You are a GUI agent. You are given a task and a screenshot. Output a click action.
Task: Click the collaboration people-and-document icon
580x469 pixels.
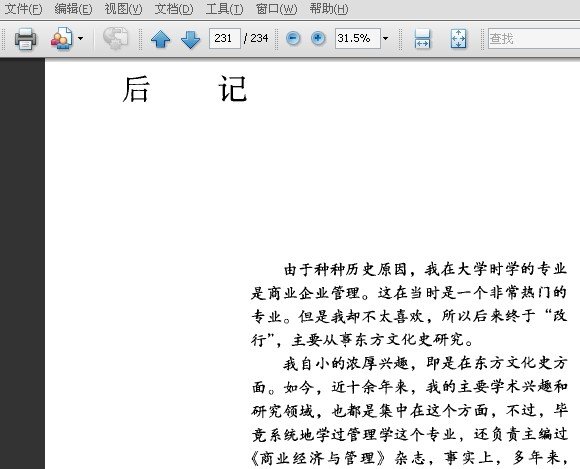(61, 38)
